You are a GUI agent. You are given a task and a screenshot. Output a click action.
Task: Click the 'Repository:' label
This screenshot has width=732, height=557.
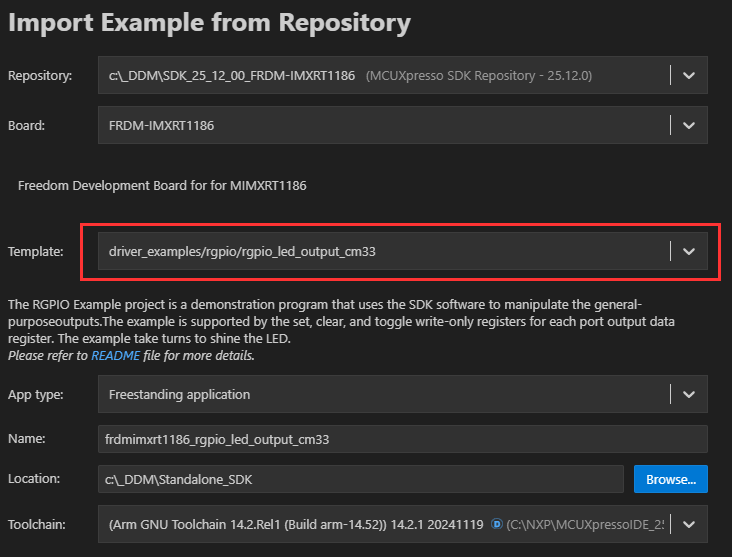tap(40, 76)
